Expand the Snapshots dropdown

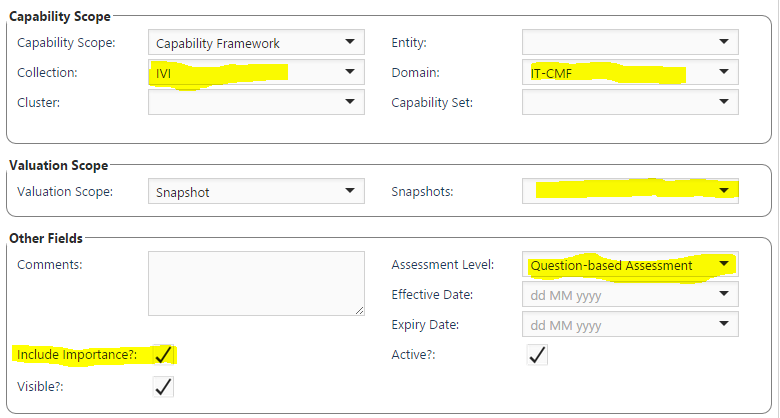[x=723, y=191]
